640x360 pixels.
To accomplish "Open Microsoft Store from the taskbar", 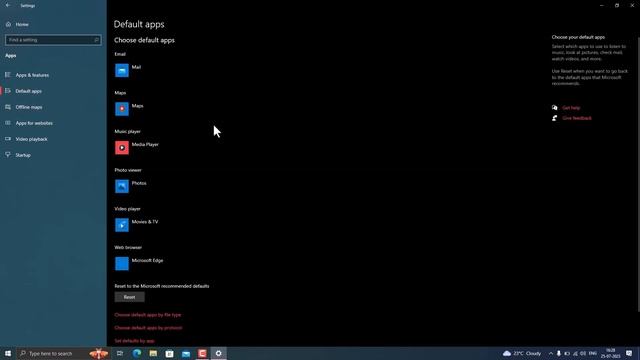I will tap(169, 353).
